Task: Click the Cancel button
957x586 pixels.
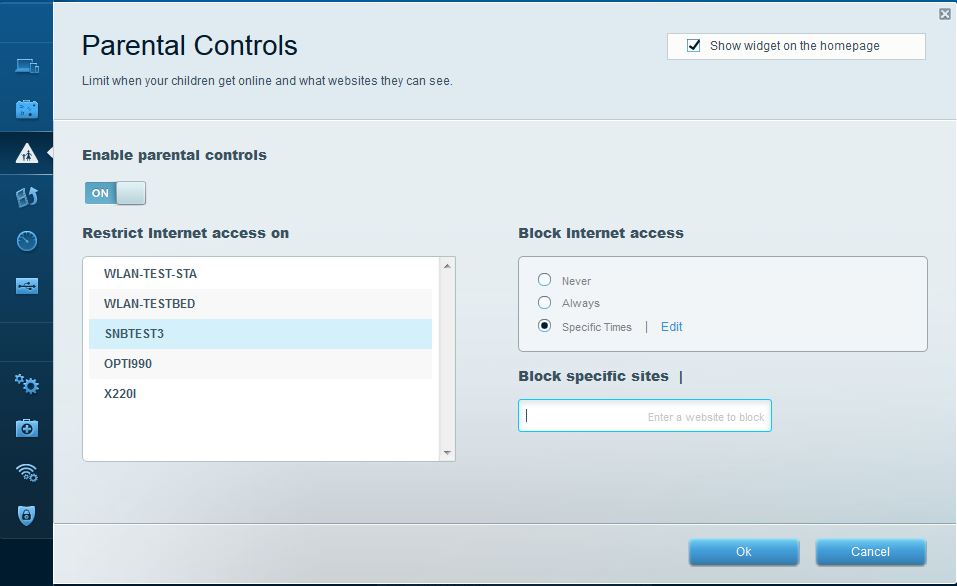Action: tap(870, 552)
